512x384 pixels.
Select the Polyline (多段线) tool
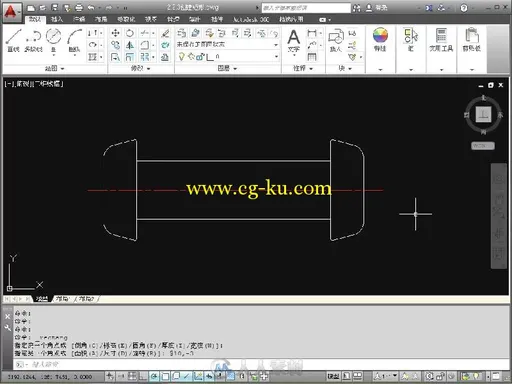pyautogui.click(x=33, y=40)
